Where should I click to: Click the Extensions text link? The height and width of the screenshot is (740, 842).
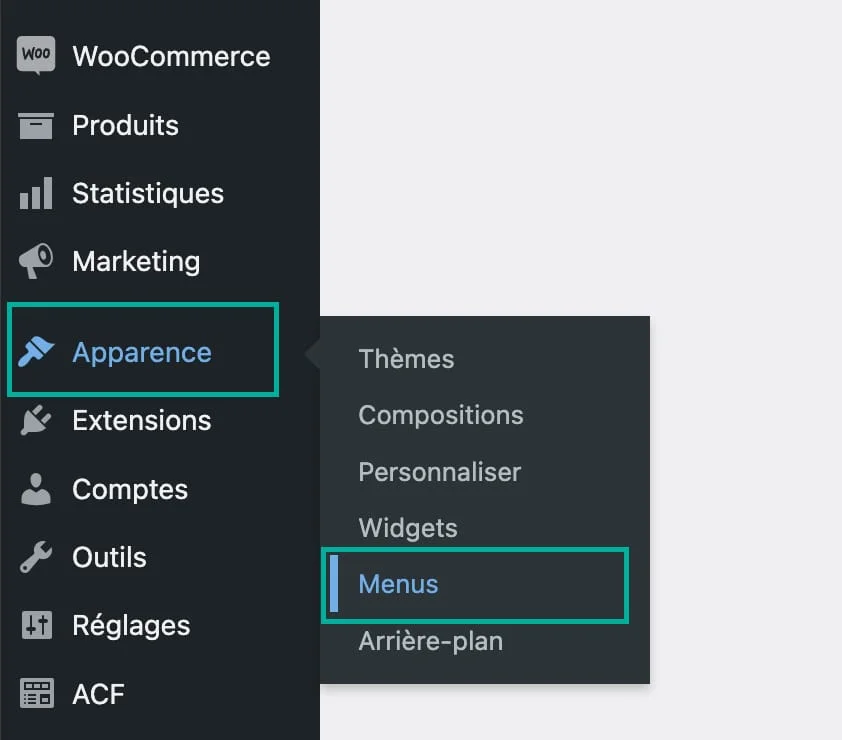click(x=142, y=420)
